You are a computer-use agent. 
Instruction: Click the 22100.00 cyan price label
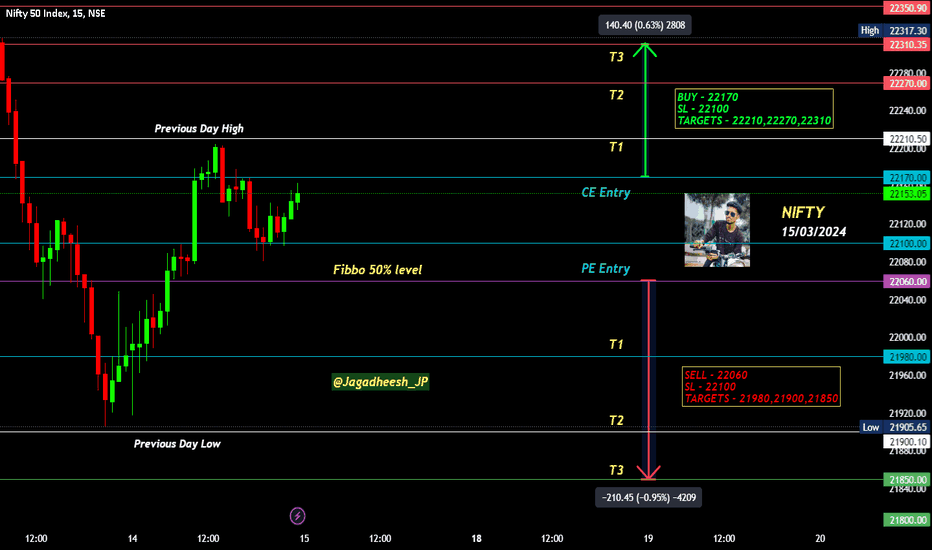click(907, 243)
